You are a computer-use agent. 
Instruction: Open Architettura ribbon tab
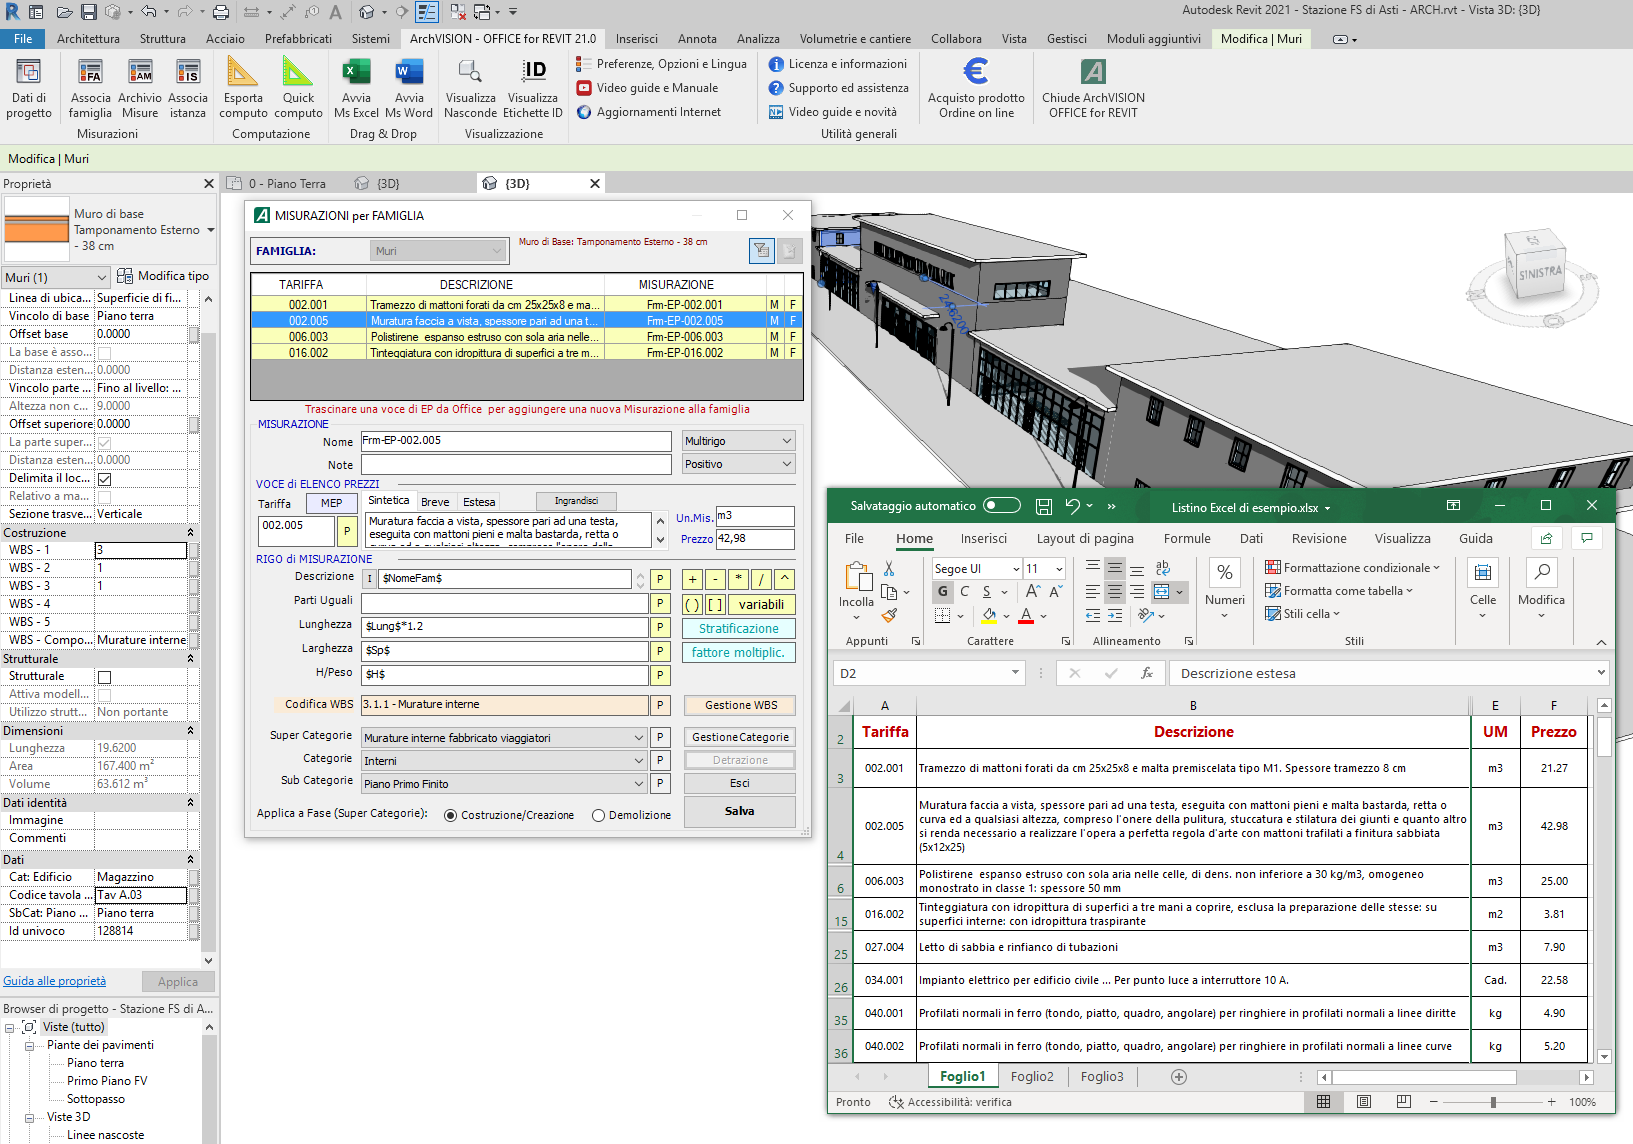tap(88, 38)
